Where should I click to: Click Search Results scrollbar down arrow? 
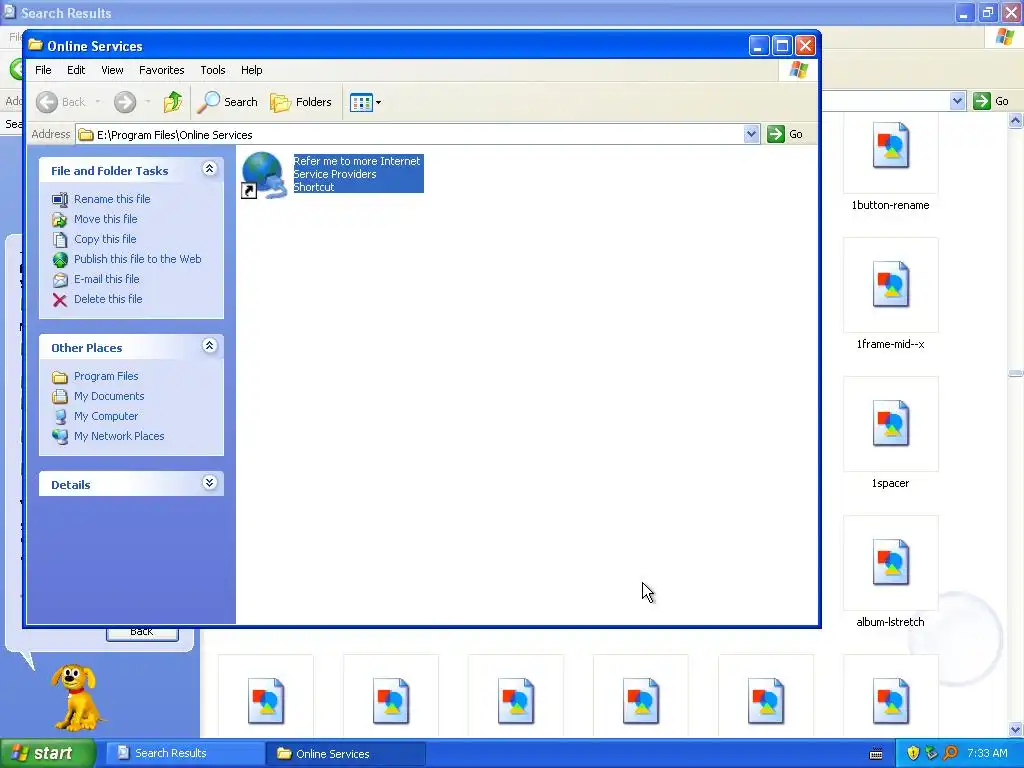click(1016, 729)
